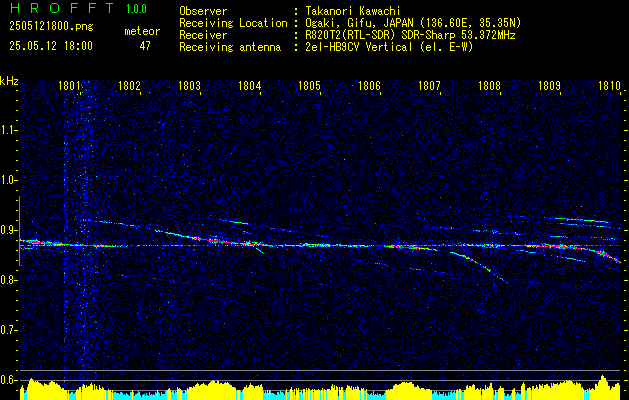The height and width of the screenshot is (400, 629).
Task: Click the version number 1.0.0
Action: [x=136, y=8]
